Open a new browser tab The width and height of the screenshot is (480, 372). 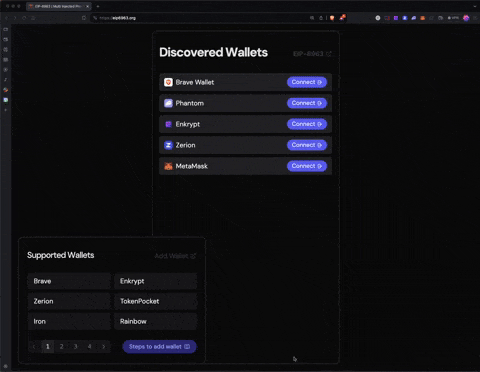click(98, 6)
